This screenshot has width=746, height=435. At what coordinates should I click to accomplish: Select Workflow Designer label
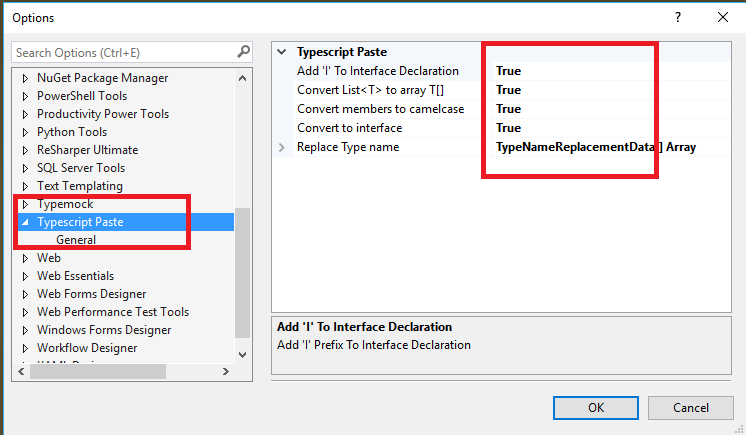87,348
